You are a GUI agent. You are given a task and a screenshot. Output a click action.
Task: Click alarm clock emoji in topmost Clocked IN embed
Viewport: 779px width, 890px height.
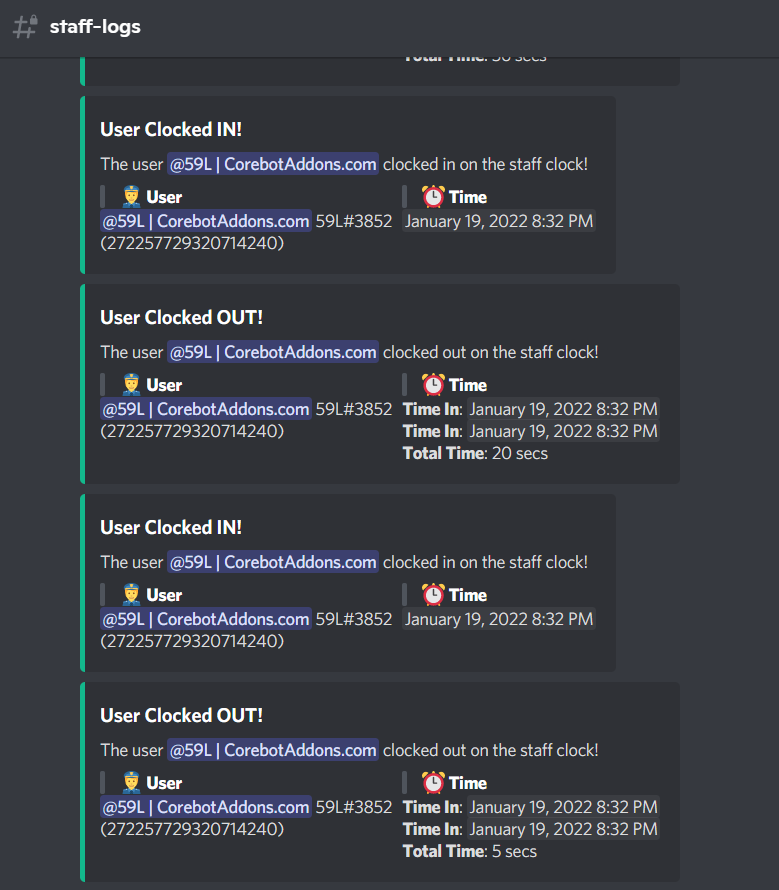coord(433,197)
